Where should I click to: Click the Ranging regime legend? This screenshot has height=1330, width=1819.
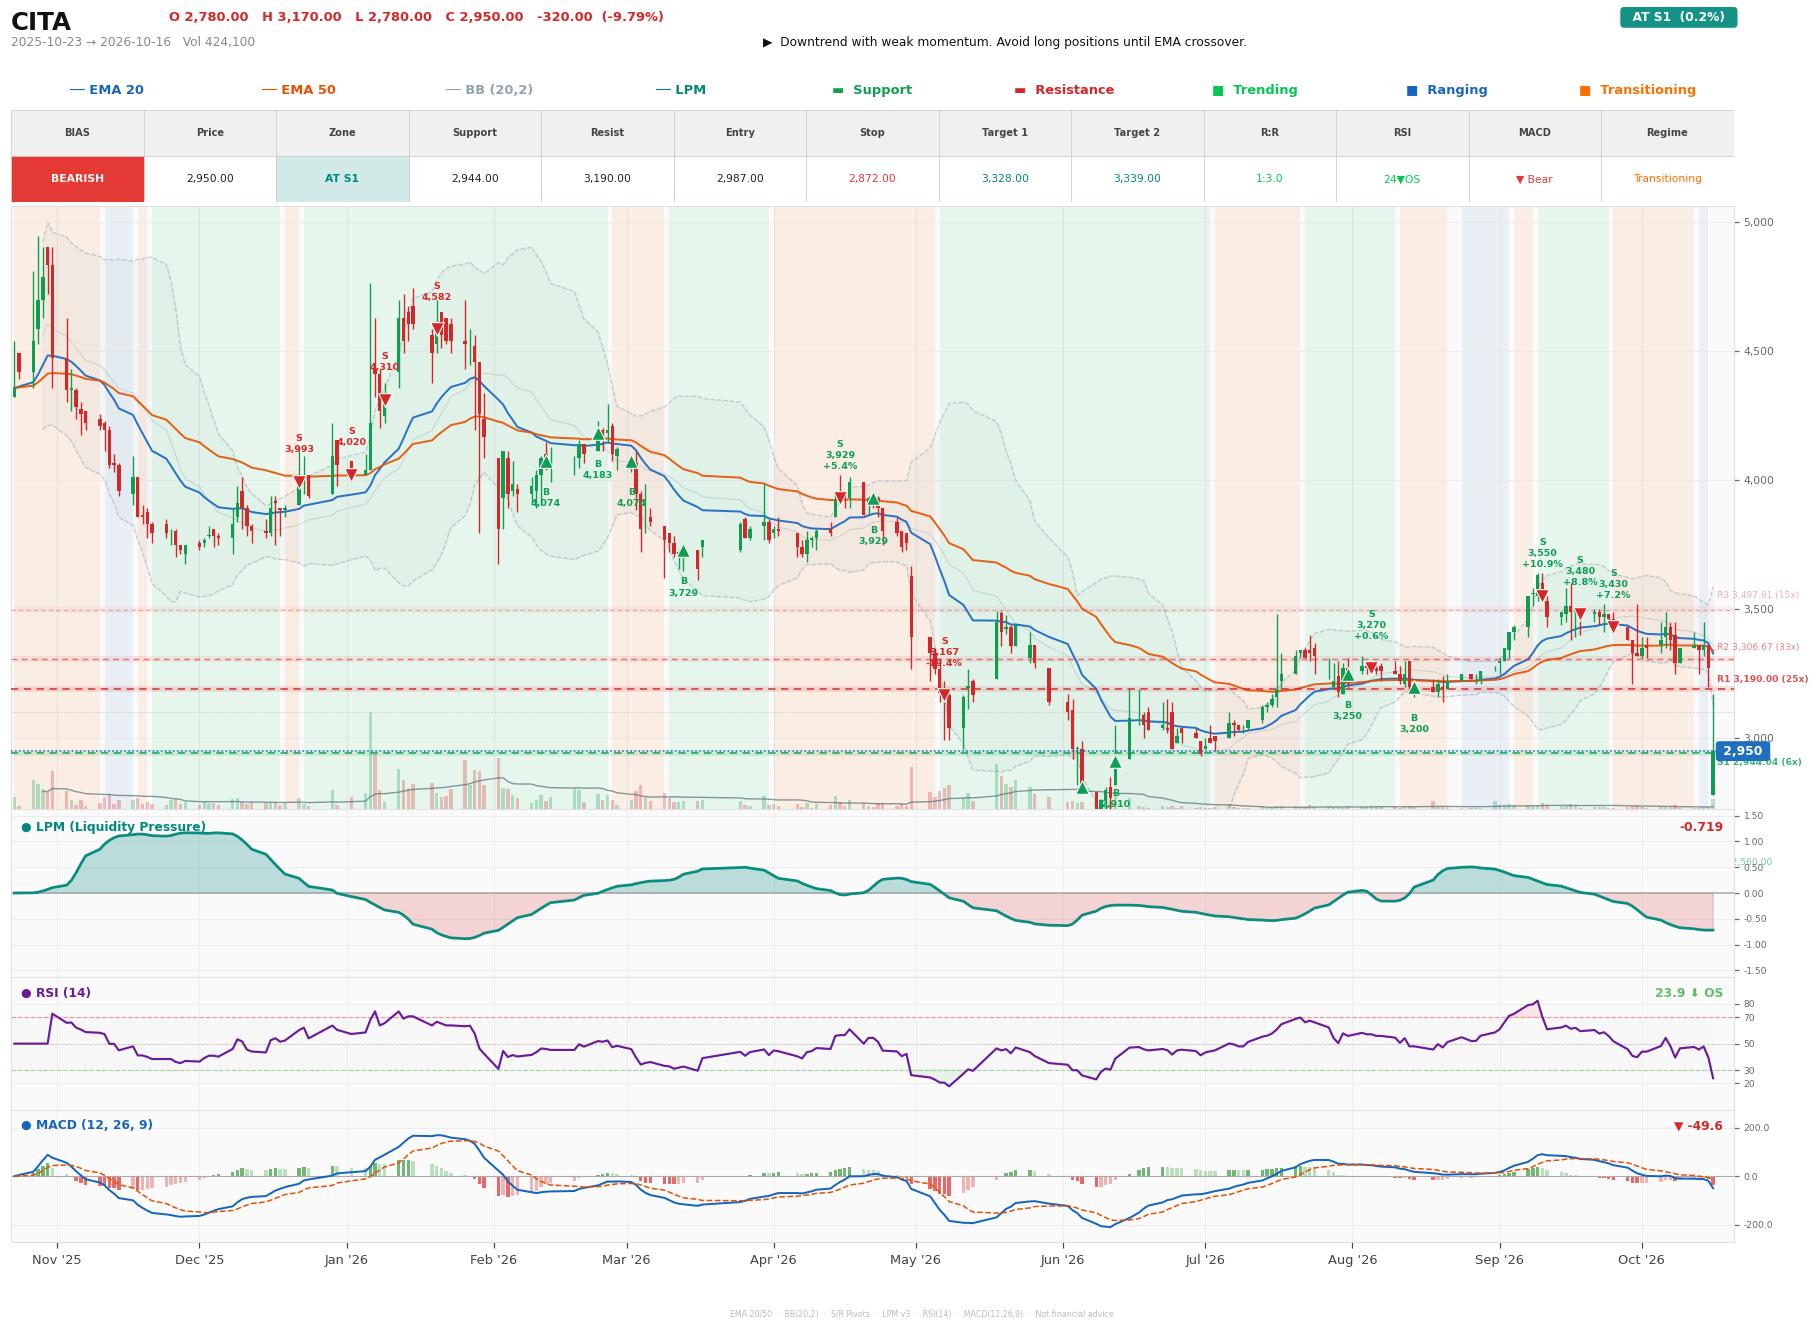pos(1447,90)
